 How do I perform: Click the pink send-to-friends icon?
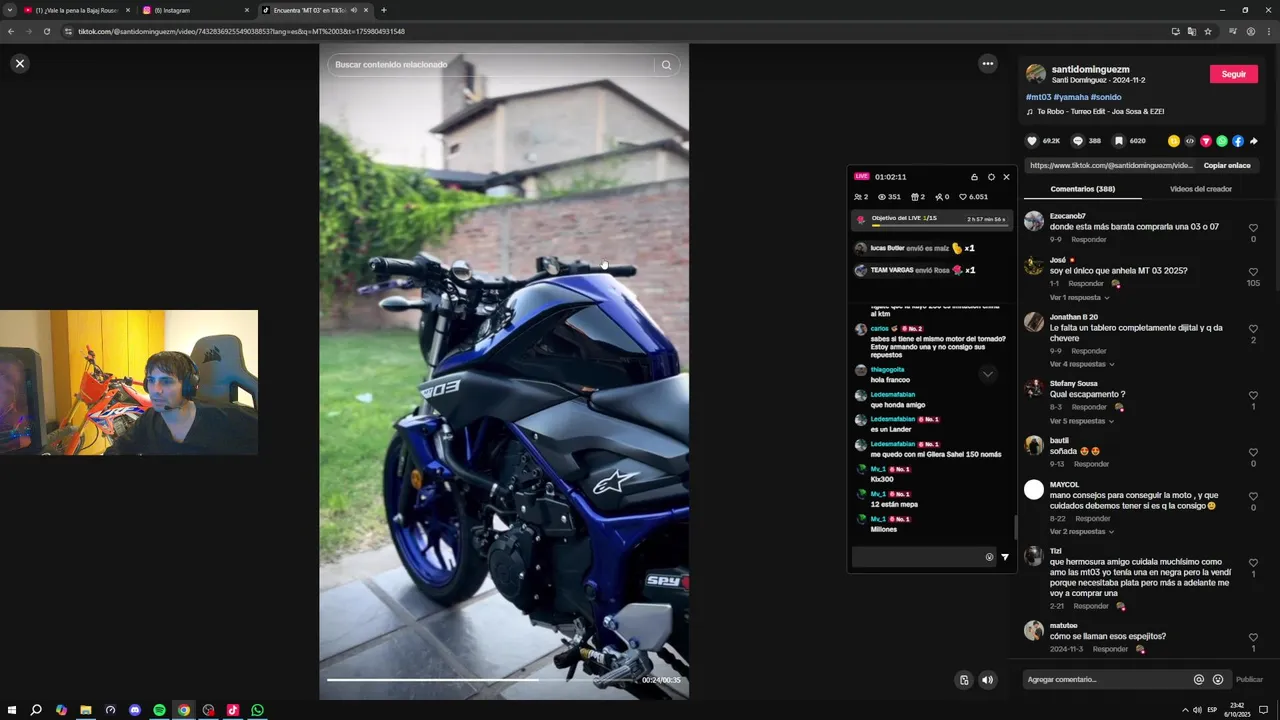[x=1206, y=141]
